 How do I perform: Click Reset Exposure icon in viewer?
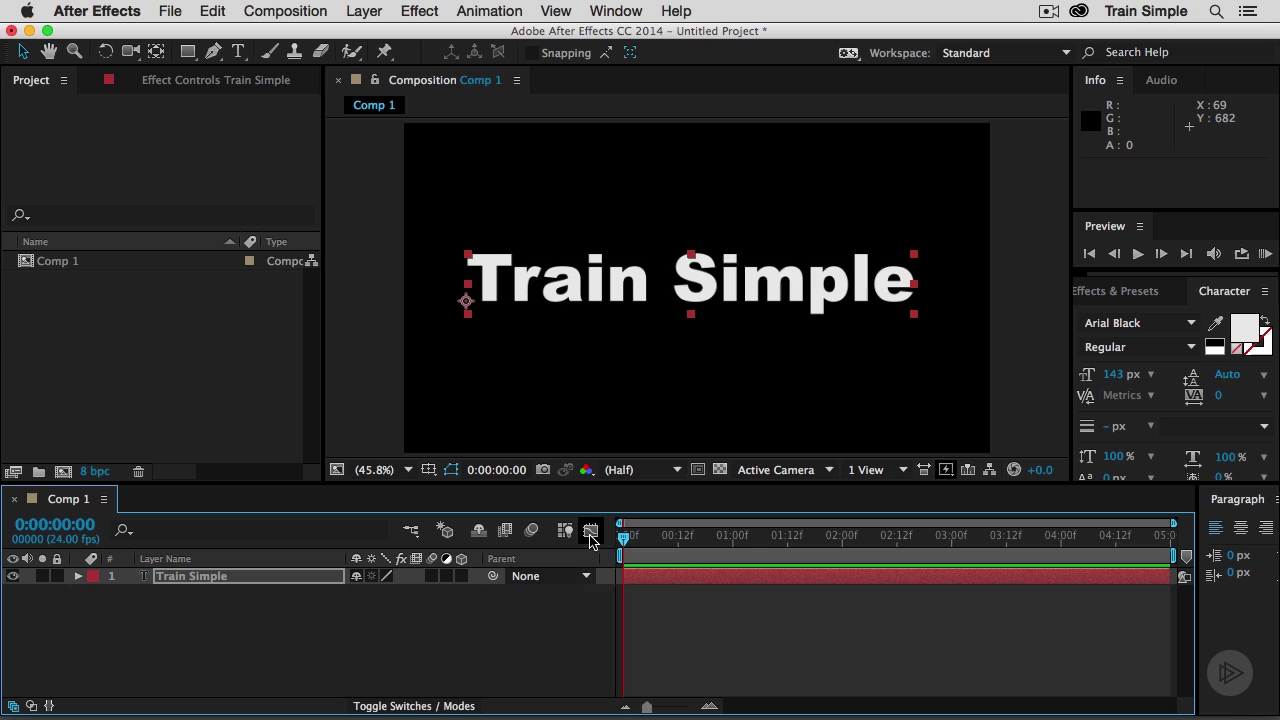(x=1014, y=470)
